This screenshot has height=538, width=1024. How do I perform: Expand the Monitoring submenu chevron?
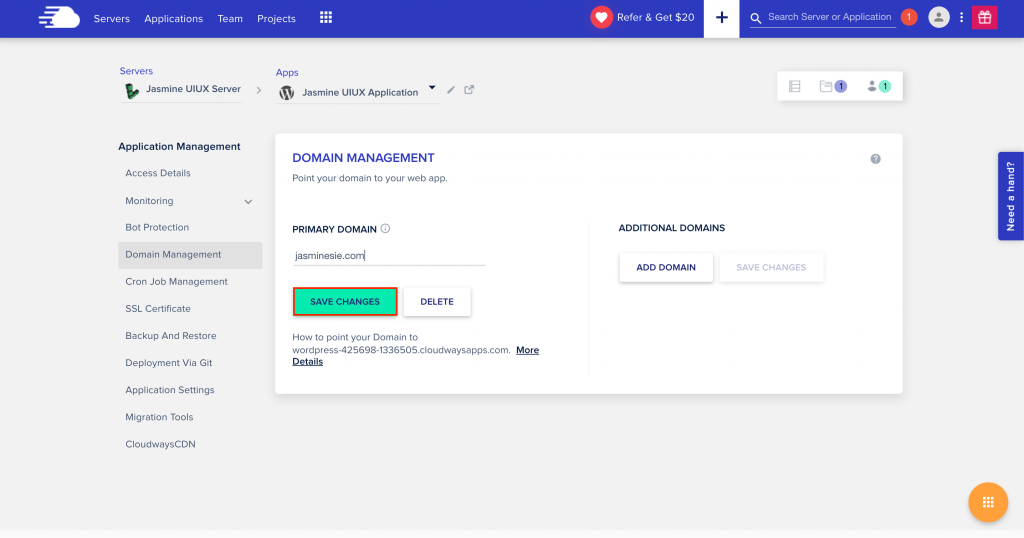click(x=248, y=202)
